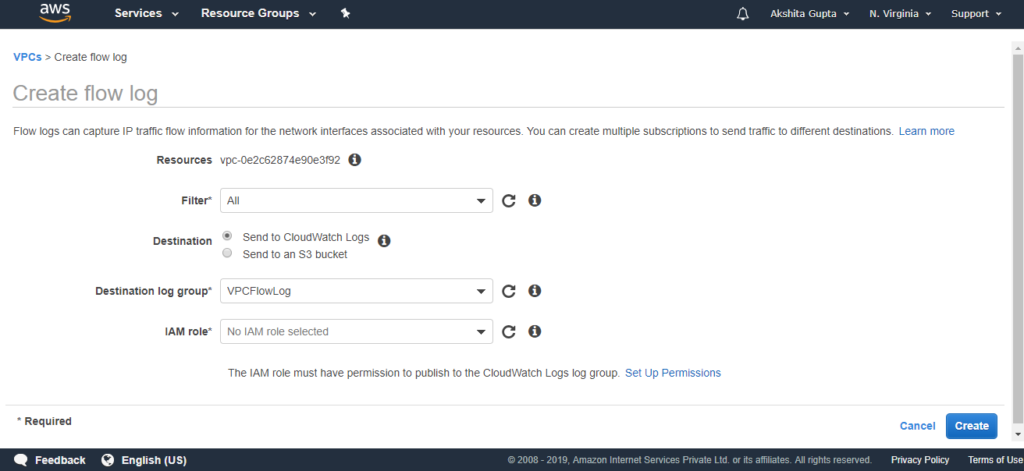Show the info icon beside Destination options
Viewport: 1024px width, 471px height.
pos(384,241)
